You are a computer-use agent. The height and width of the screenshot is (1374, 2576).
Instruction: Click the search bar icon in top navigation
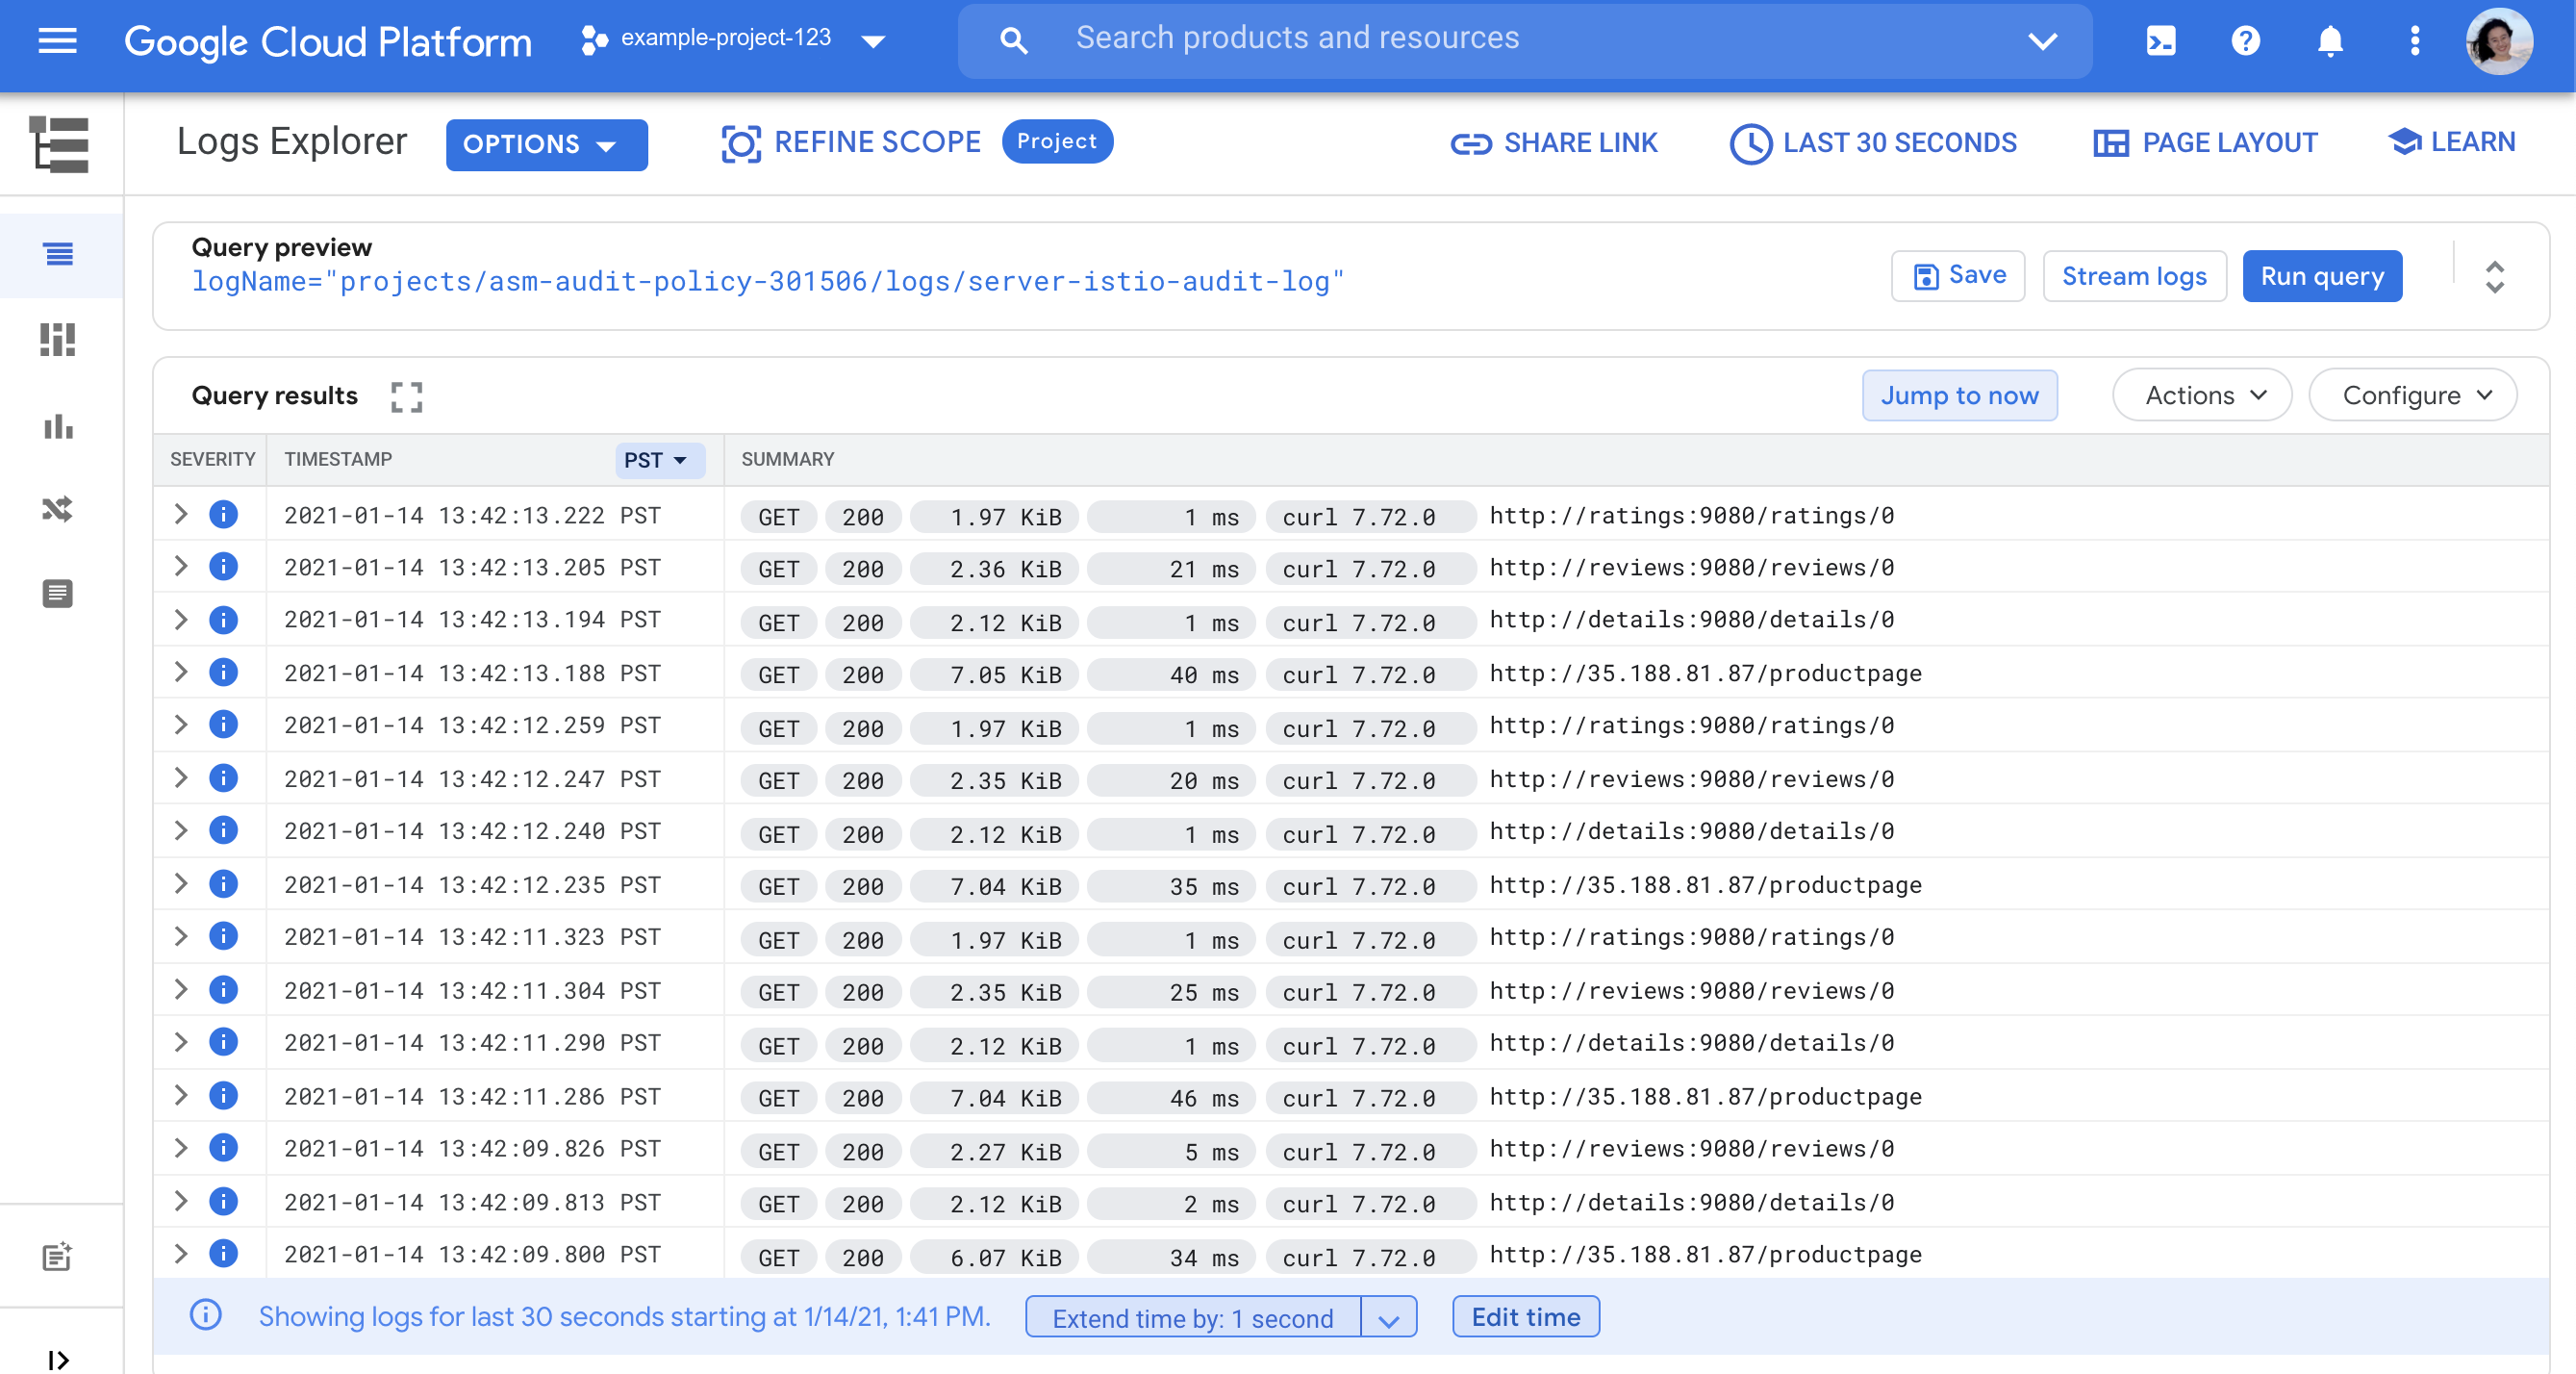click(1012, 39)
